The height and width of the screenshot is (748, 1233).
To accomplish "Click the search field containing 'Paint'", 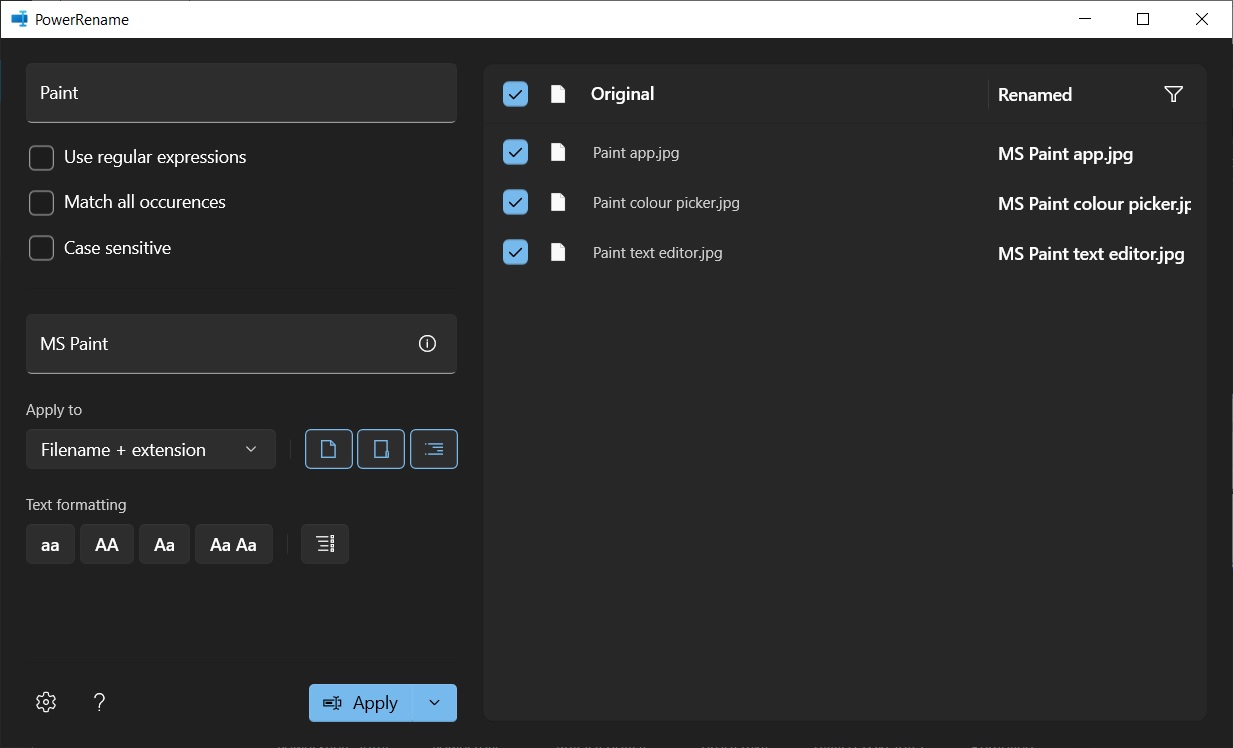I will (241, 93).
